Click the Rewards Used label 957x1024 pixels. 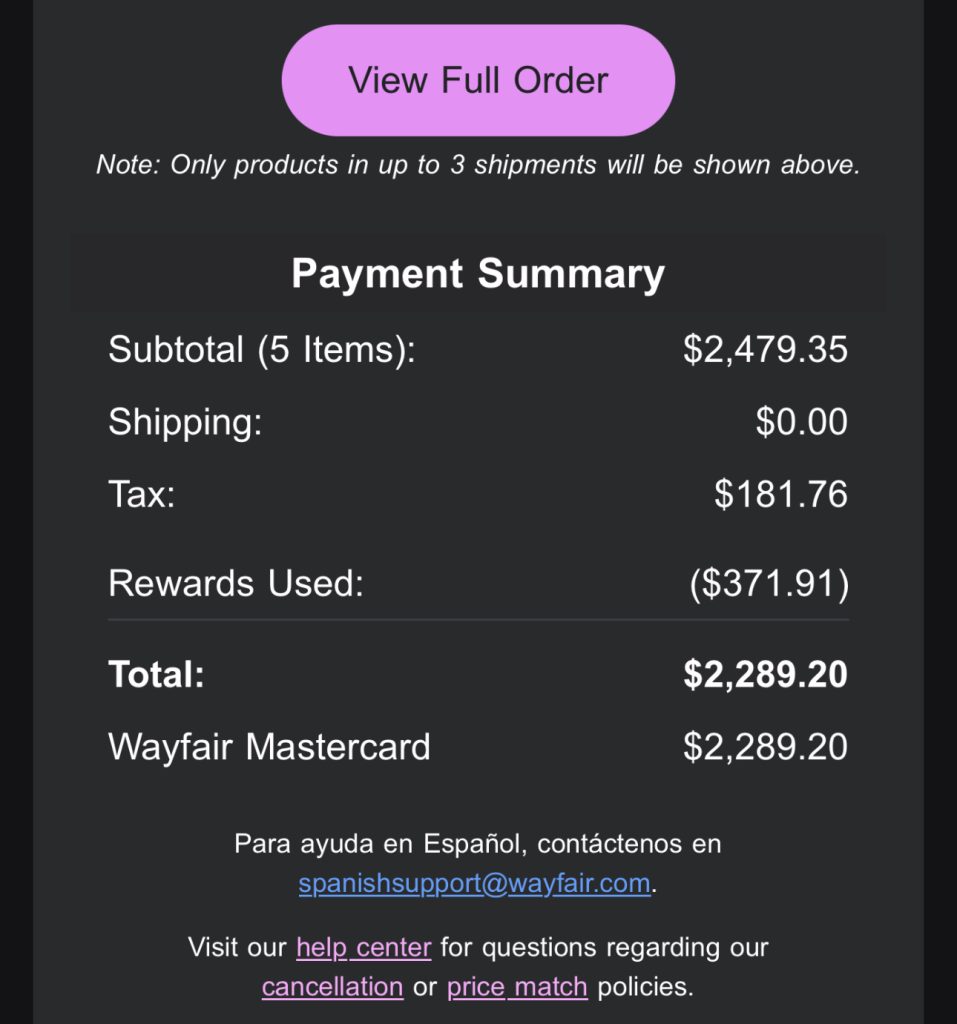[x=236, y=583]
